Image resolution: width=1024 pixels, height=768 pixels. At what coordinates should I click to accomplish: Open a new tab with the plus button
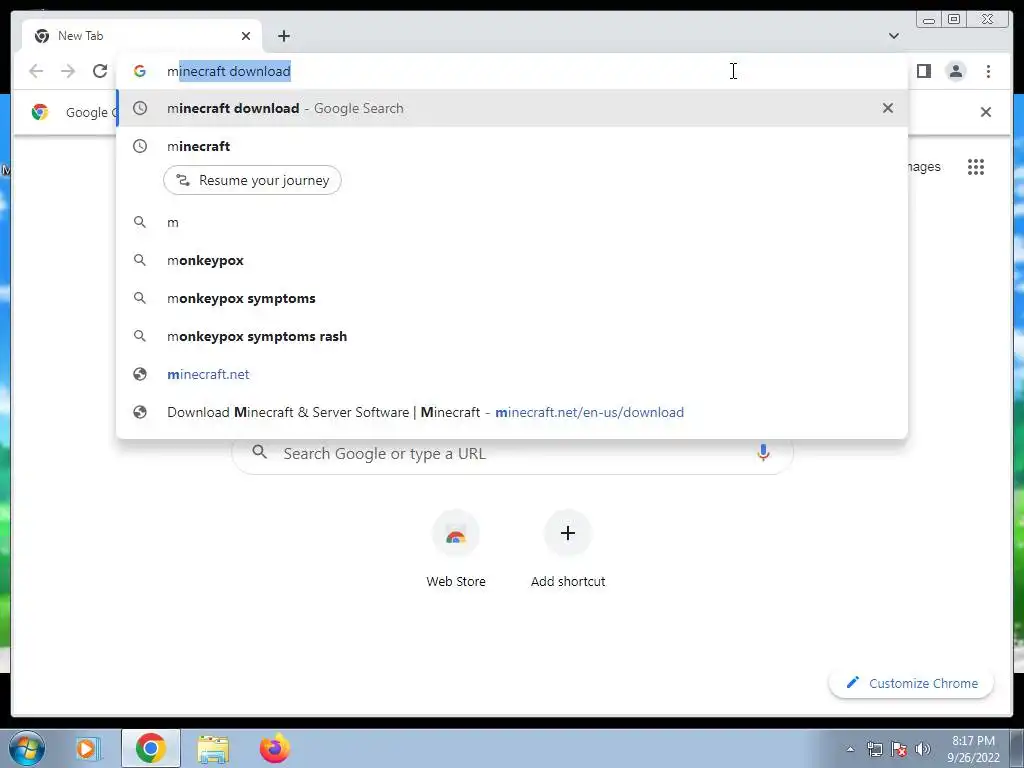click(x=283, y=36)
